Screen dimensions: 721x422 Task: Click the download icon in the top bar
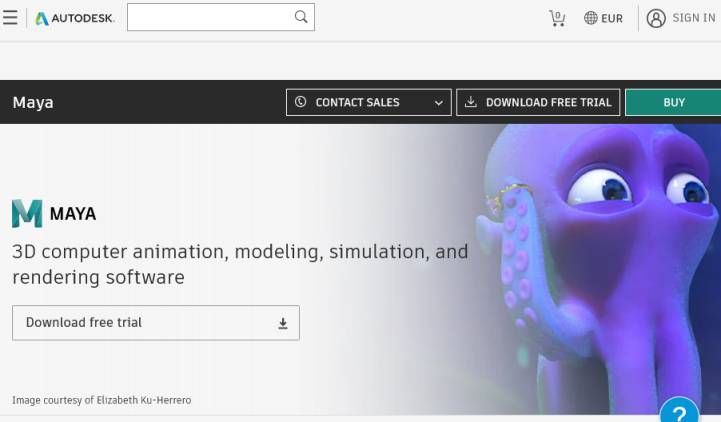click(471, 102)
